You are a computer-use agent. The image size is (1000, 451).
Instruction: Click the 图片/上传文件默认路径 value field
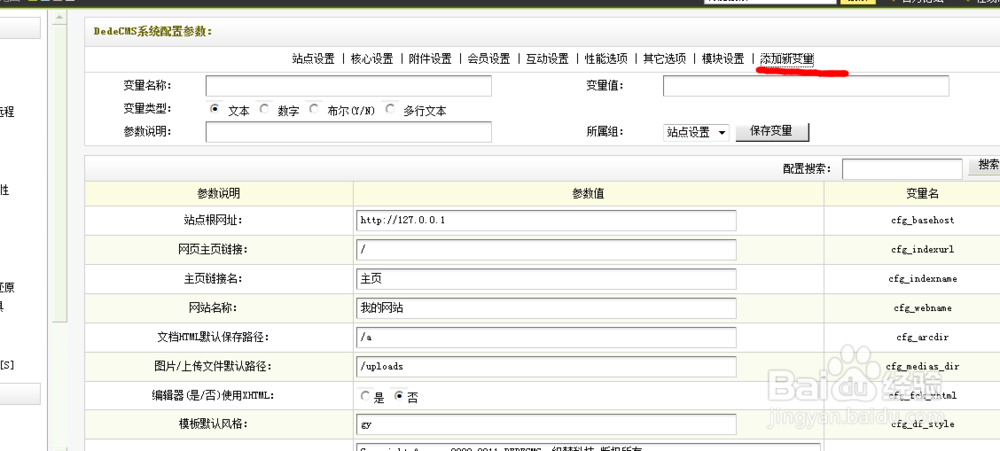pyautogui.click(x=546, y=367)
